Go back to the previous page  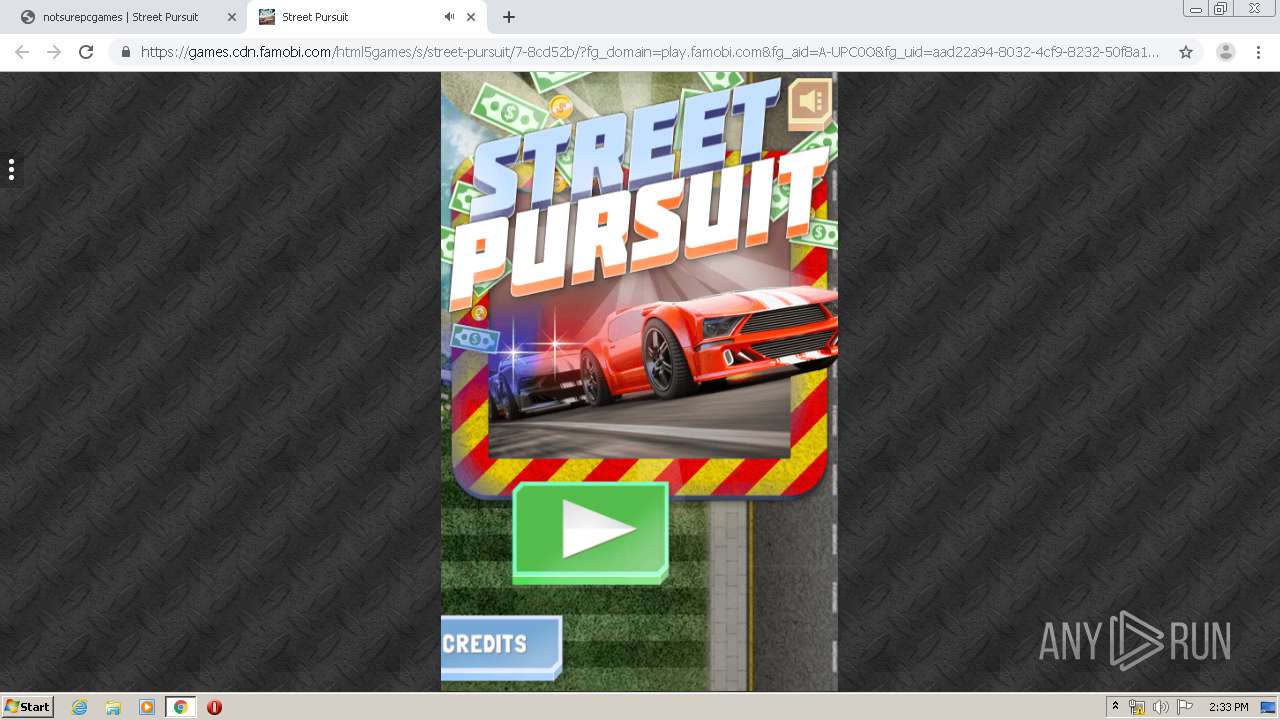click(22, 52)
